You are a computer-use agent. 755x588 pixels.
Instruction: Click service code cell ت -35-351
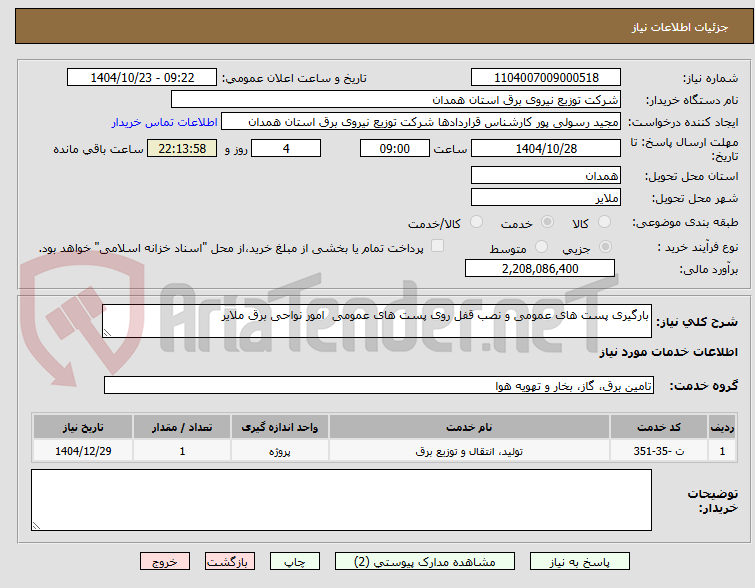[659, 451]
